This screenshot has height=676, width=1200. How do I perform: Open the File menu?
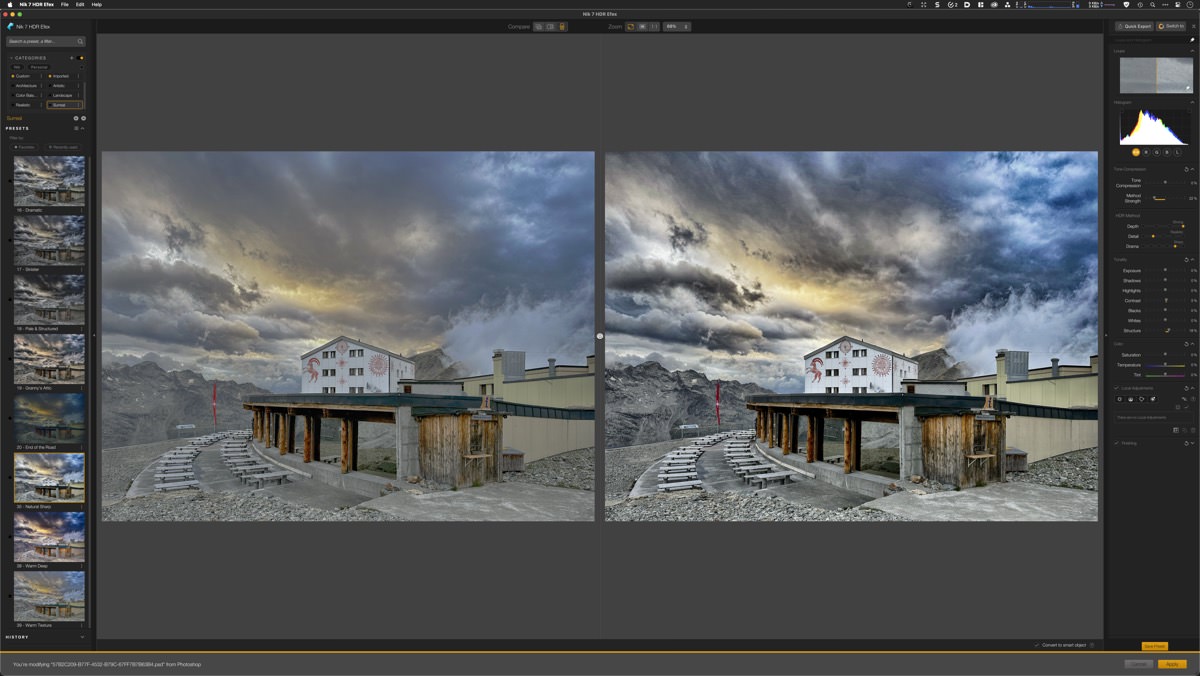[x=65, y=4]
